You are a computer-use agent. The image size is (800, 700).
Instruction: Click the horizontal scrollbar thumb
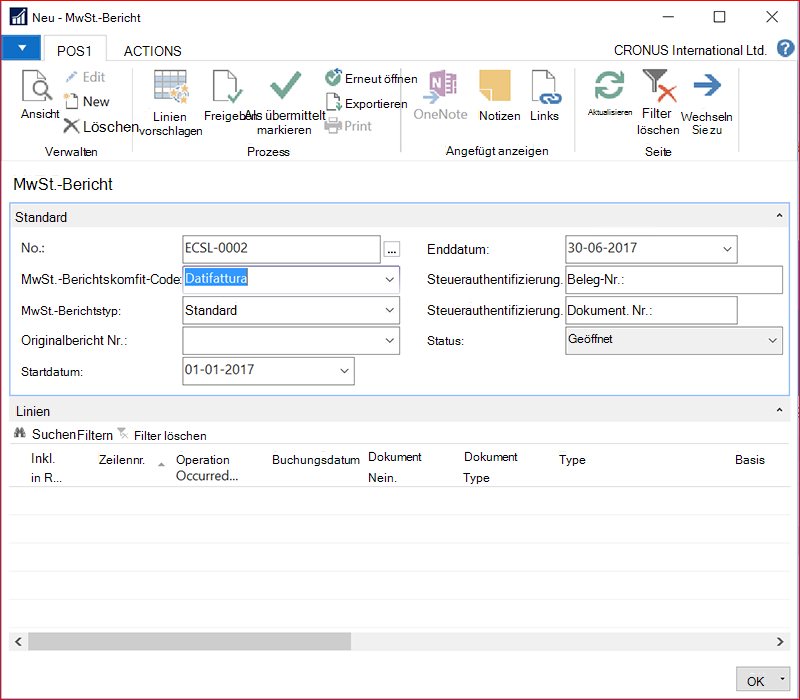[189, 641]
